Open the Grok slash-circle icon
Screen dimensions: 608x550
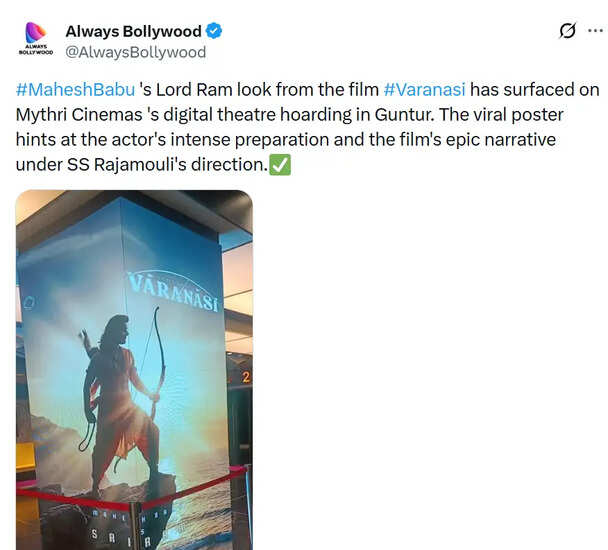pos(567,31)
